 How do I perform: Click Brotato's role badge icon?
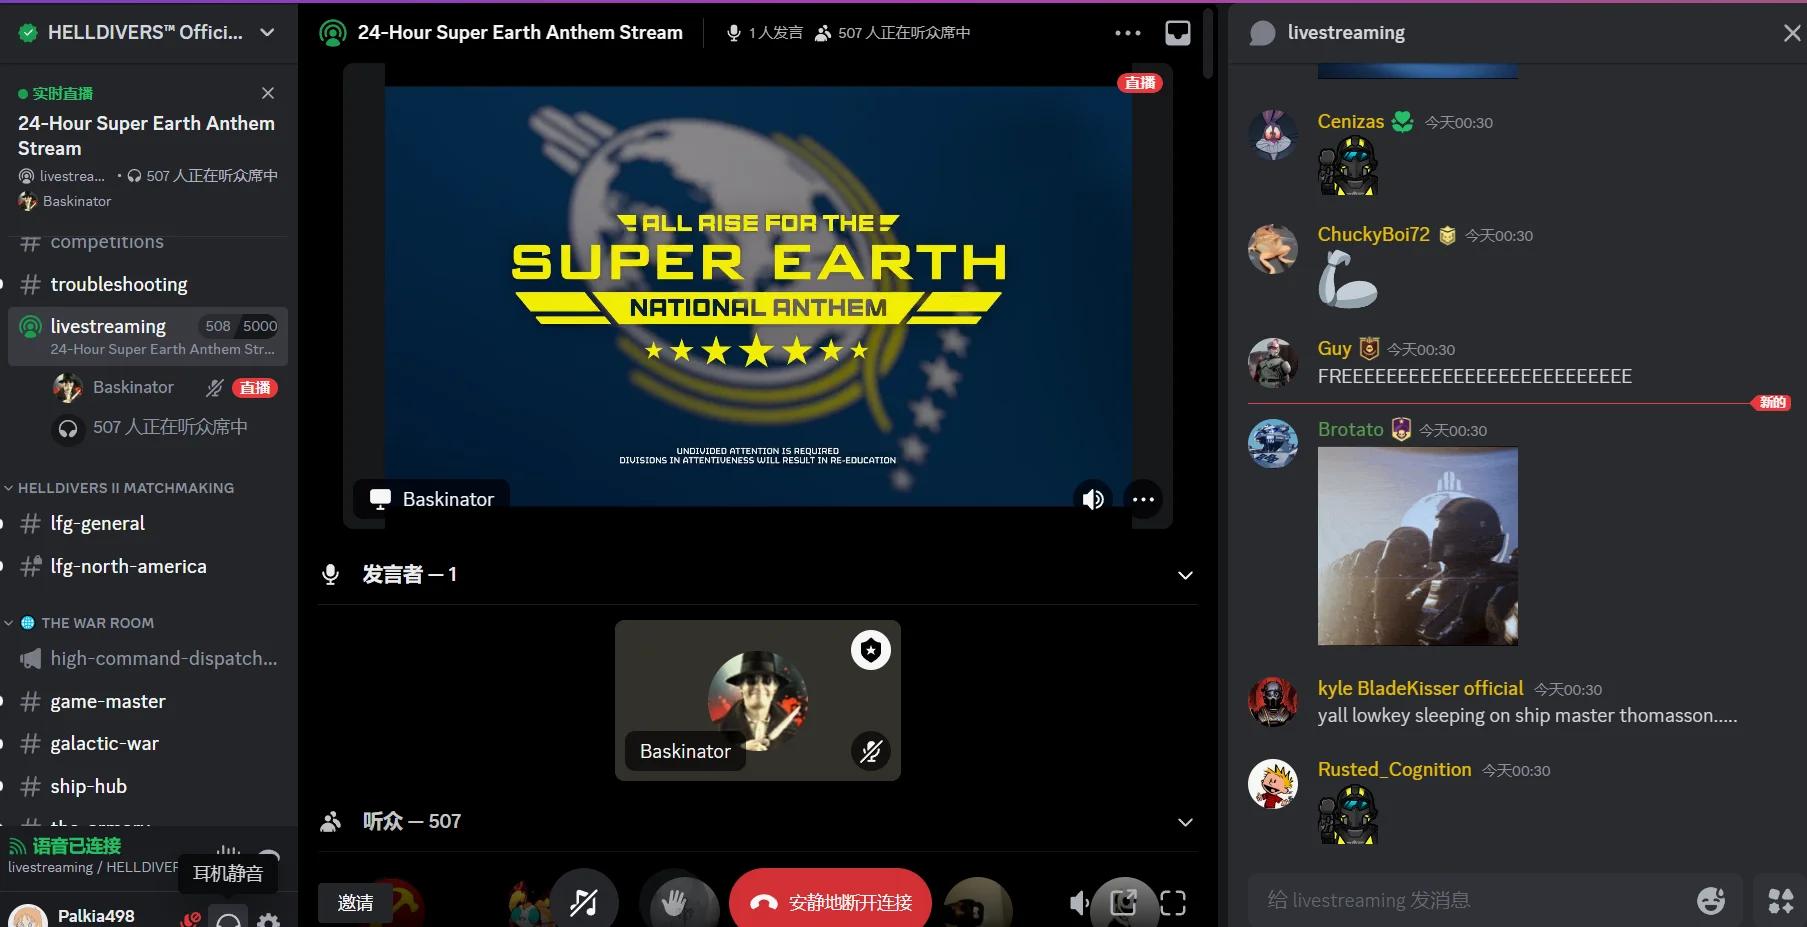coord(1401,430)
